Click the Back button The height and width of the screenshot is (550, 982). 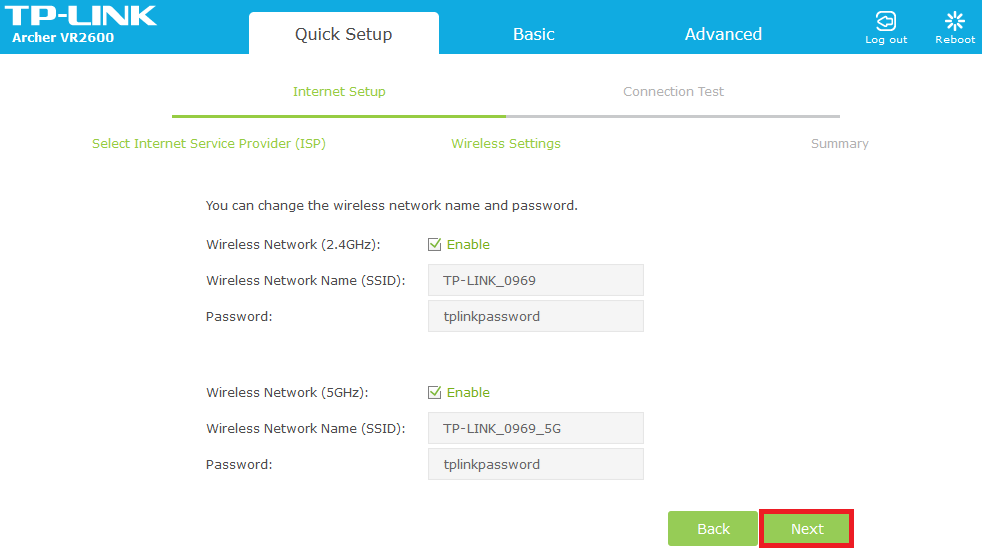point(713,529)
